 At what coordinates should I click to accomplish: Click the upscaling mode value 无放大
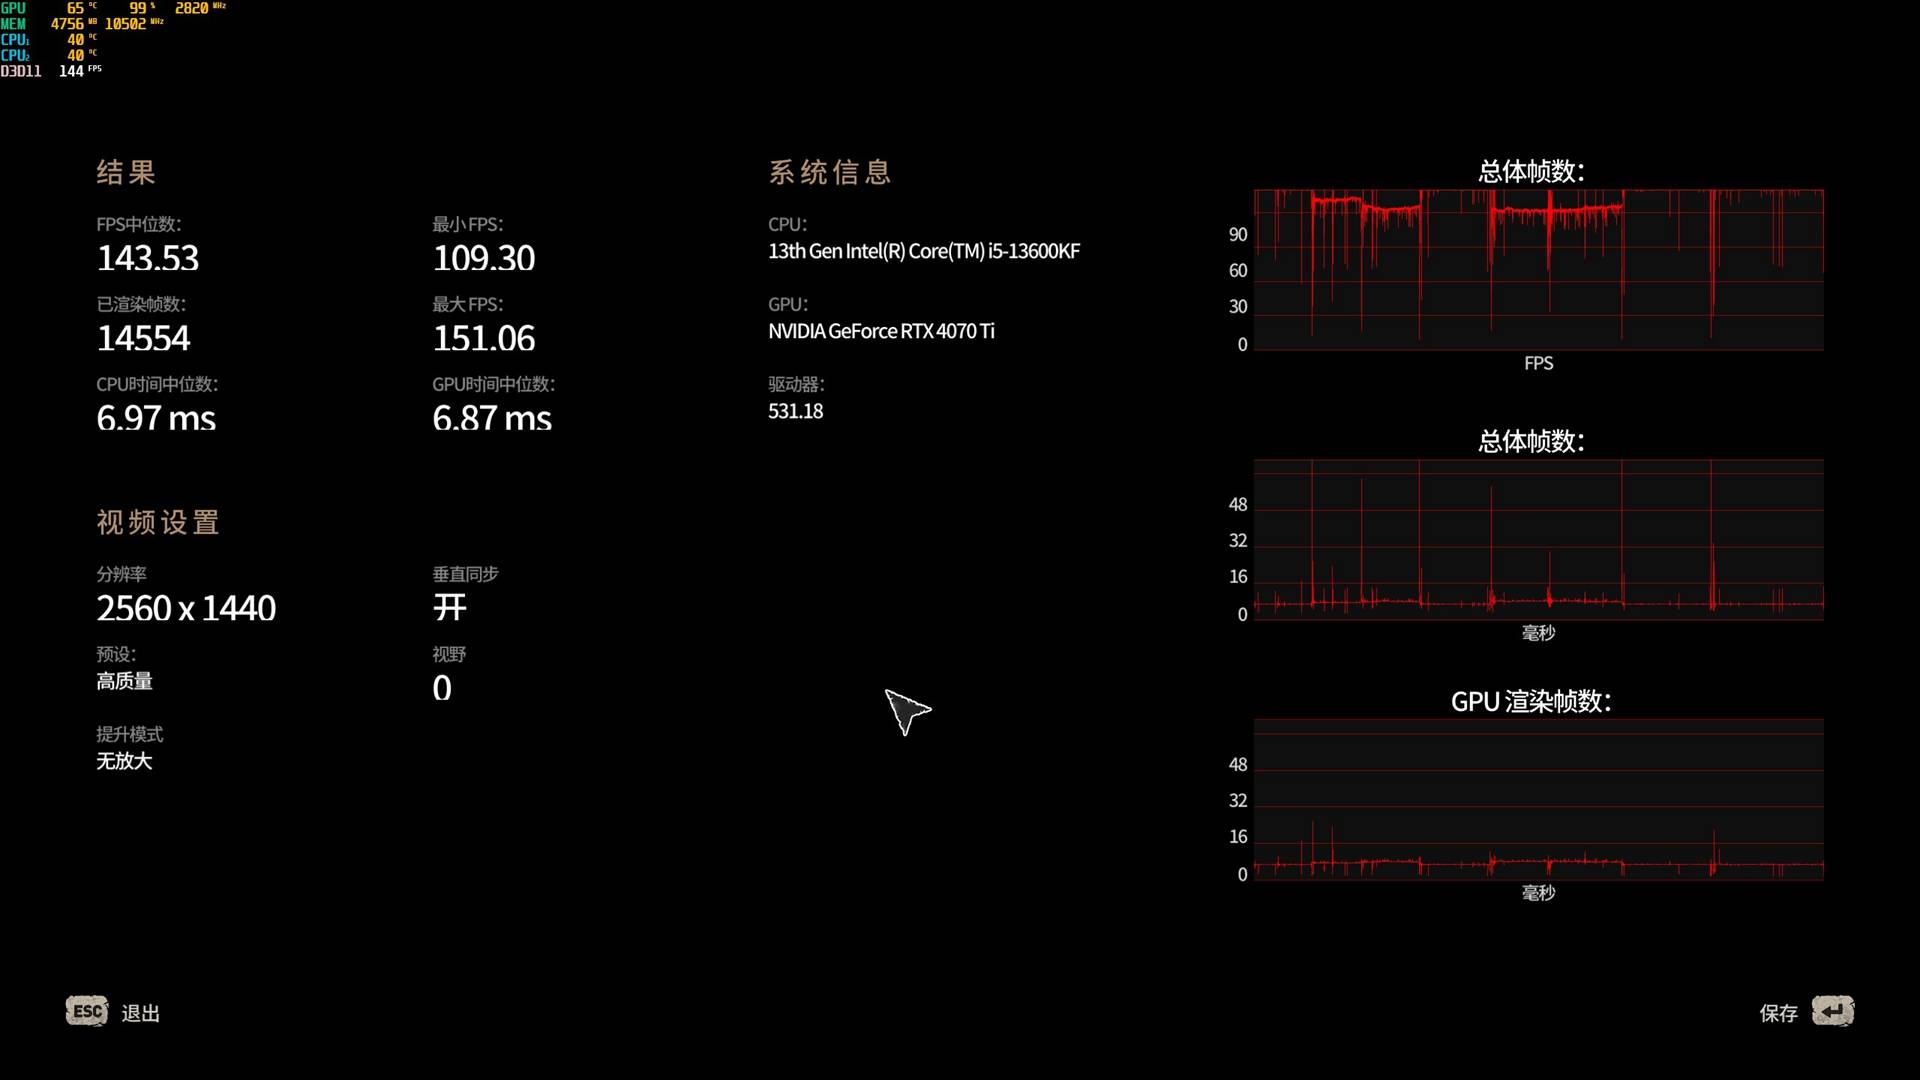(x=124, y=761)
